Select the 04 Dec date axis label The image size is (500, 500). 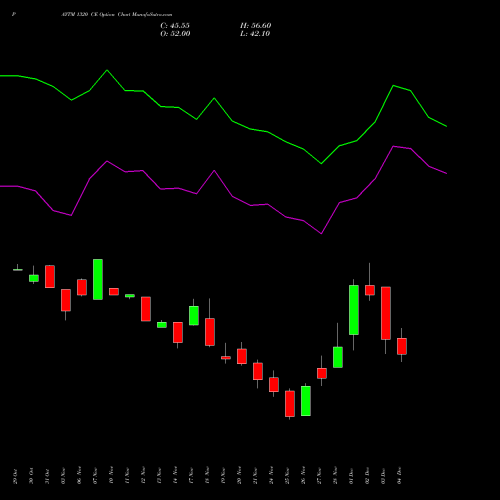coord(399,476)
